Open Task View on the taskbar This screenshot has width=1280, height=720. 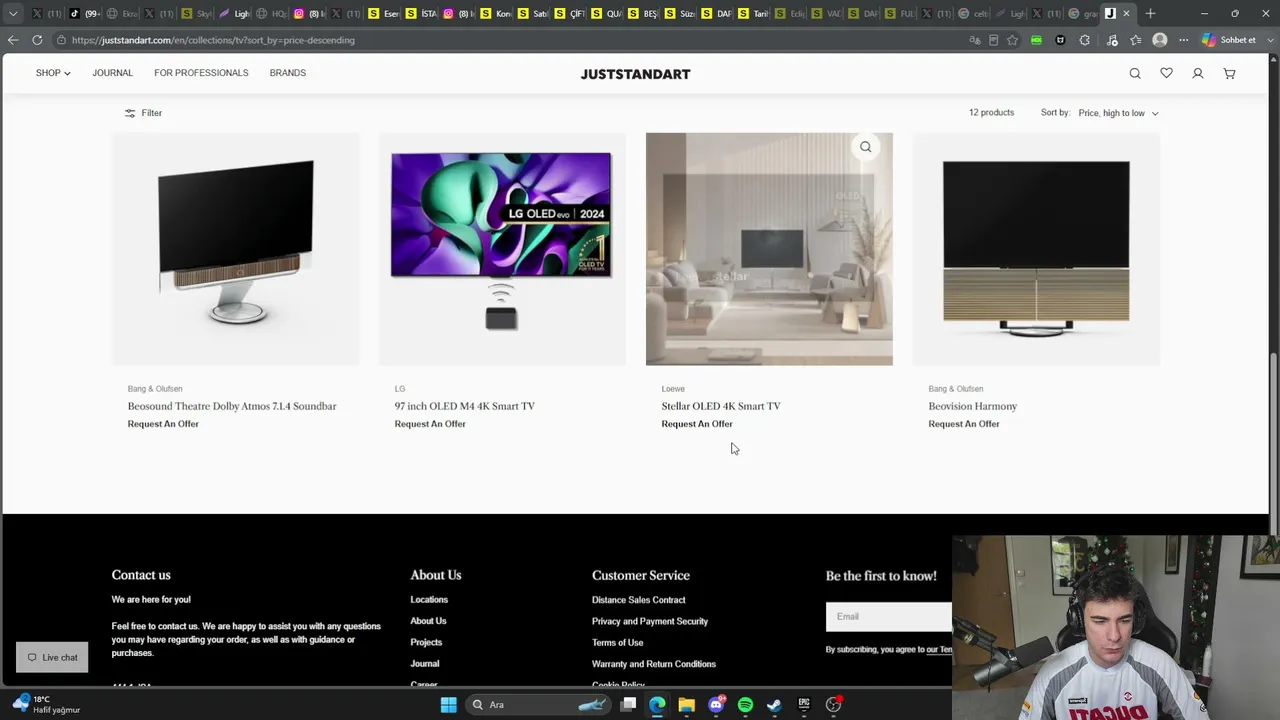click(x=628, y=705)
